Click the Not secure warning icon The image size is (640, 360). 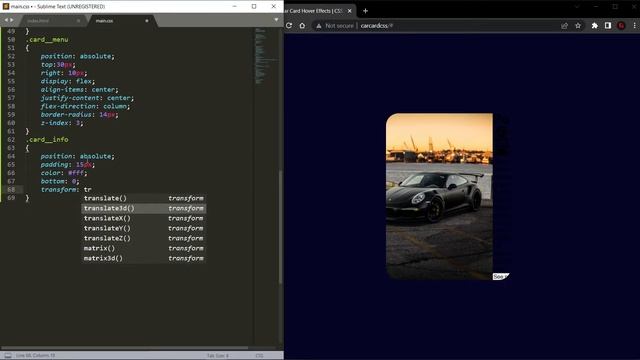pyautogui.click(x=319, y=26)
